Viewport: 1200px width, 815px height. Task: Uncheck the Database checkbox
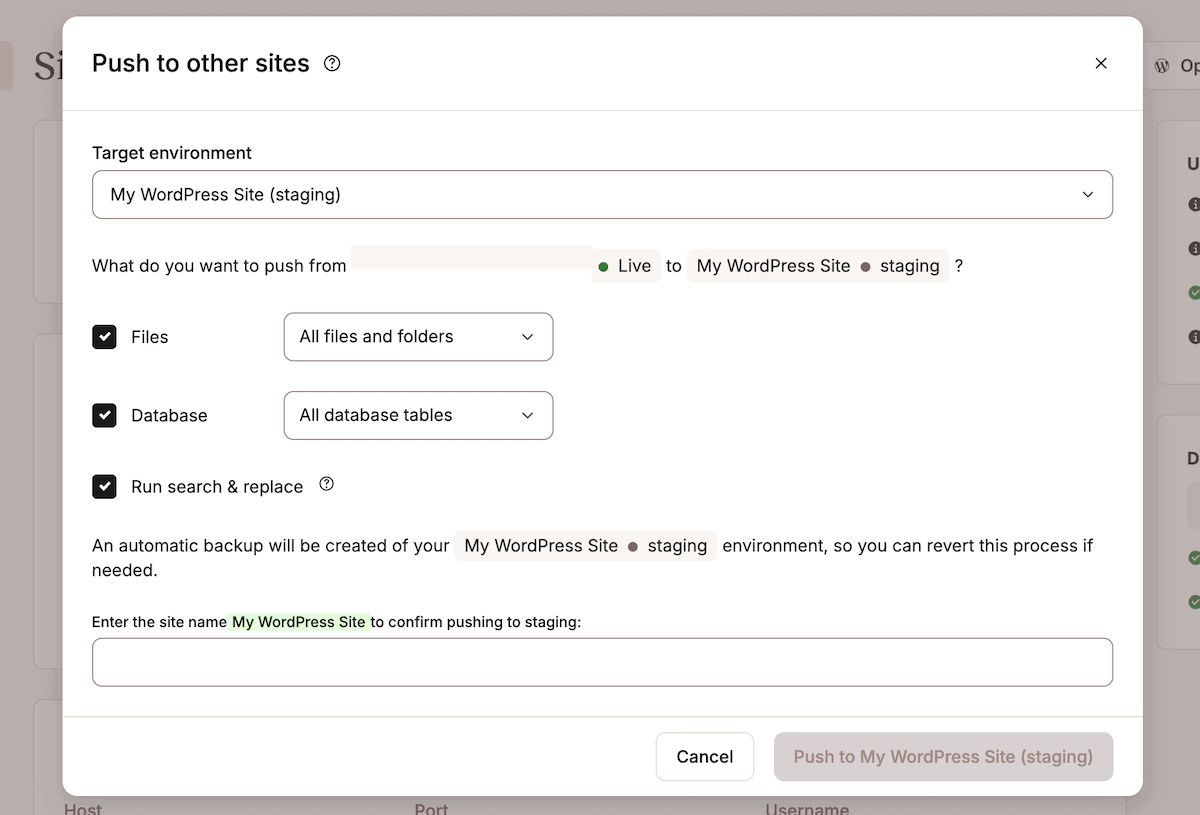click(104, 415)
